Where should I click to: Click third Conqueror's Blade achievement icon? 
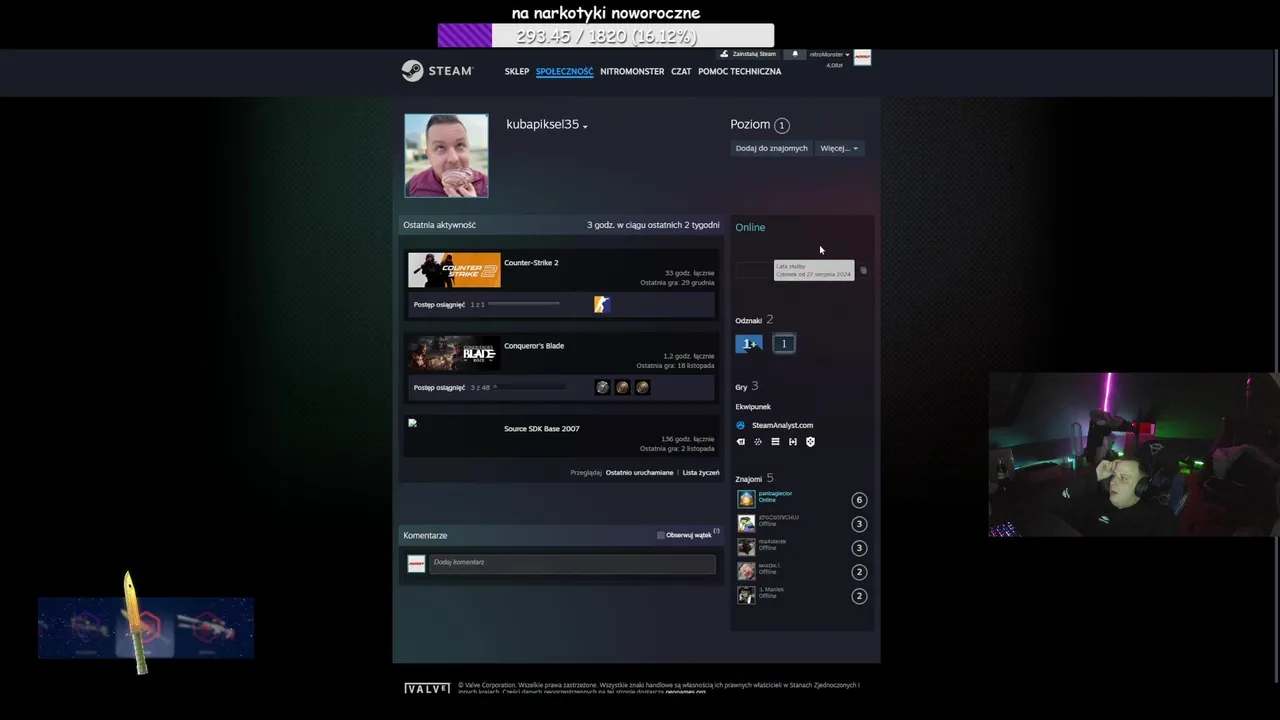click(x=642, y=387)
